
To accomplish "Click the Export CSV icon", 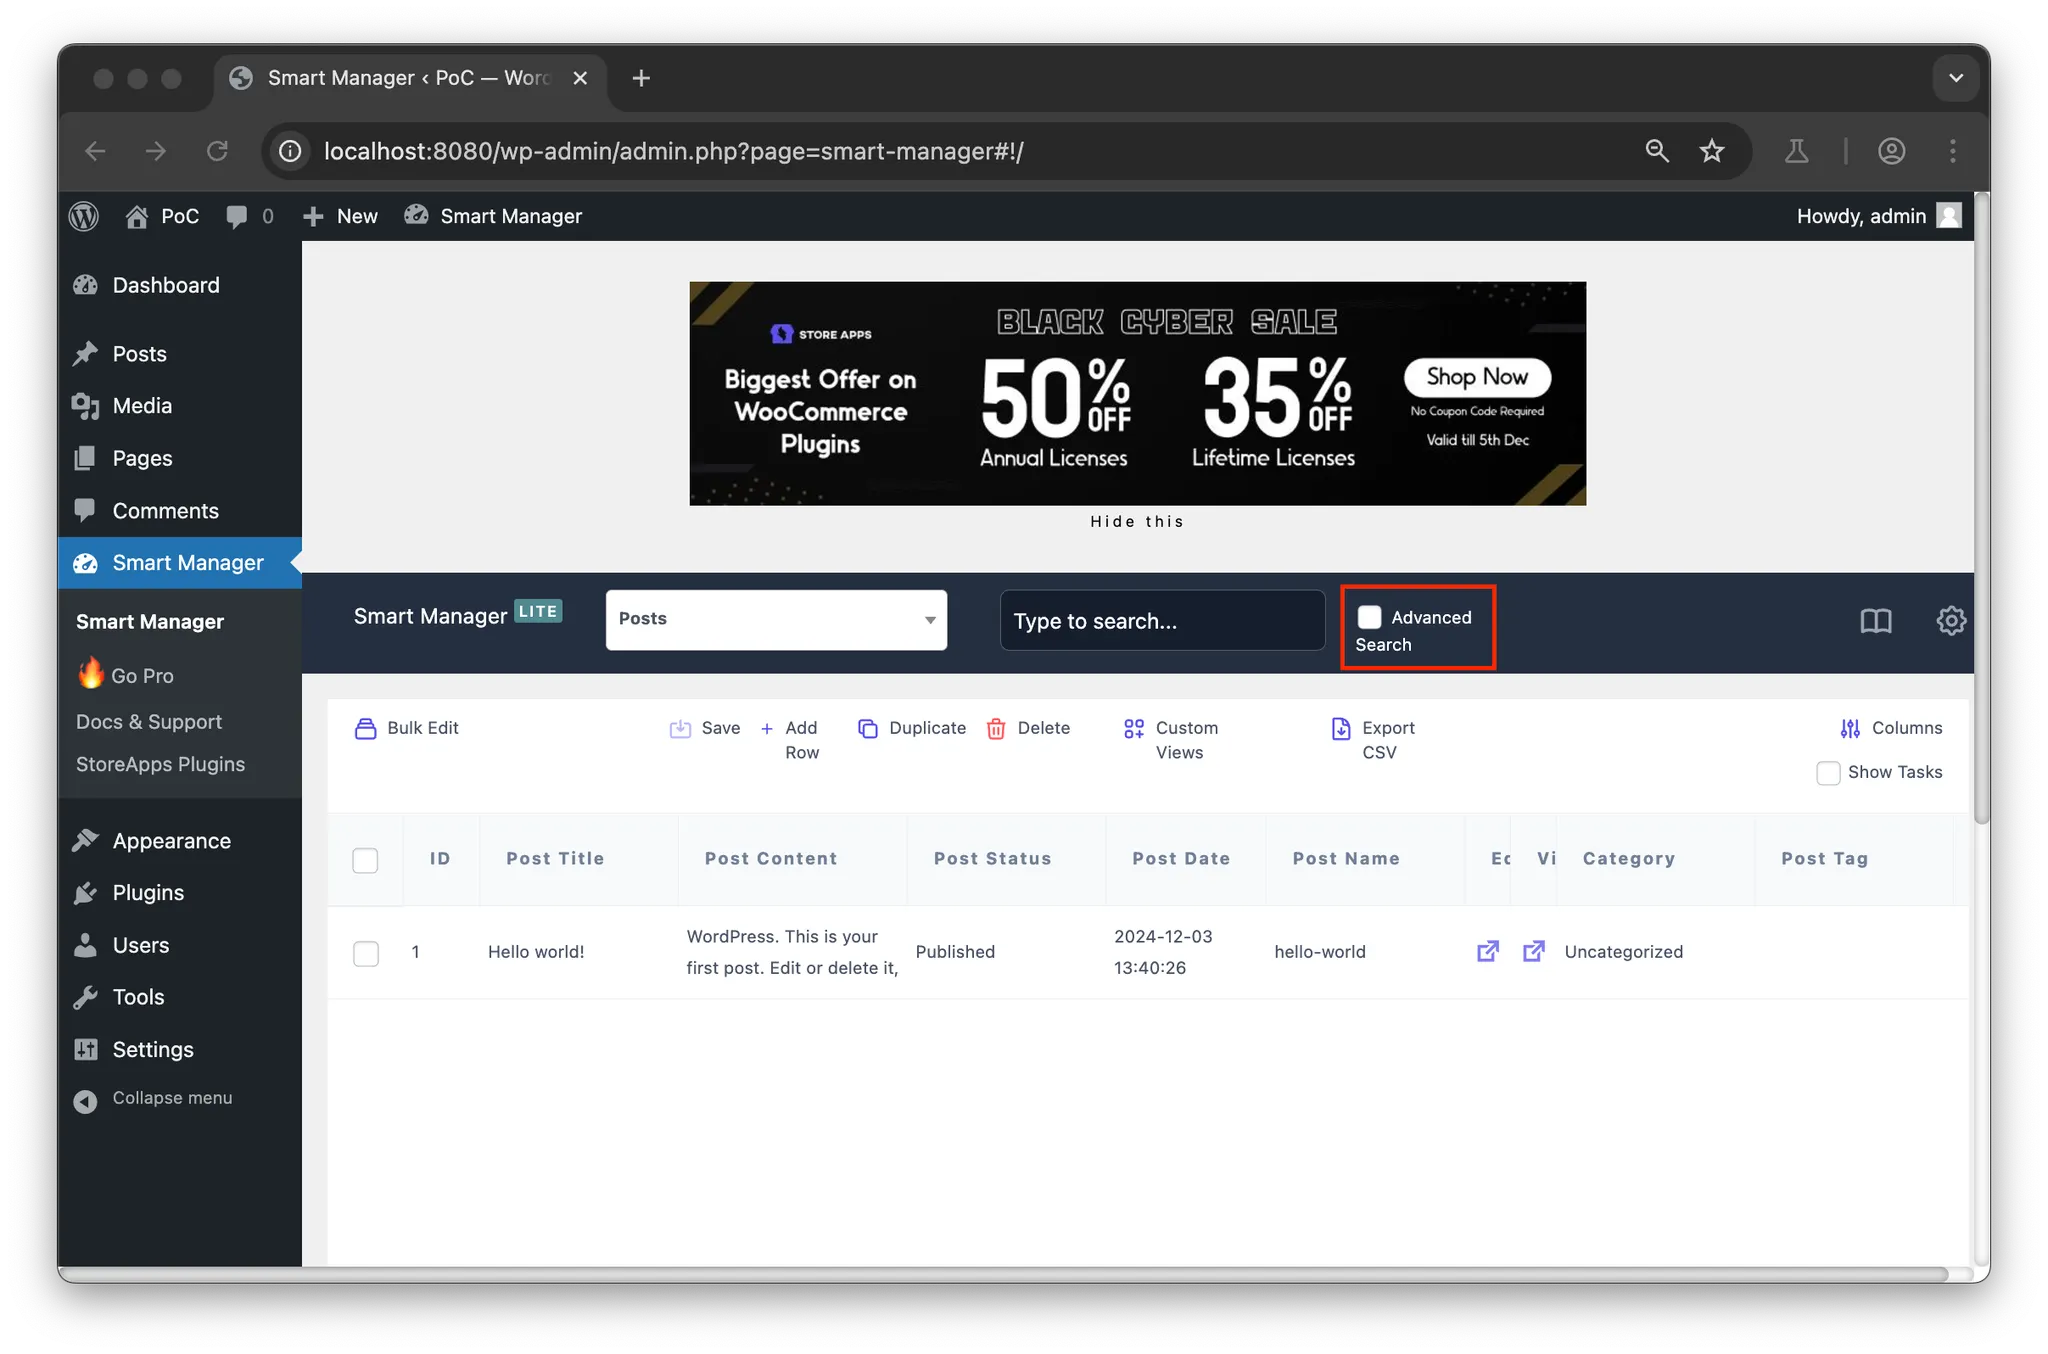I will pos(1341,728).
